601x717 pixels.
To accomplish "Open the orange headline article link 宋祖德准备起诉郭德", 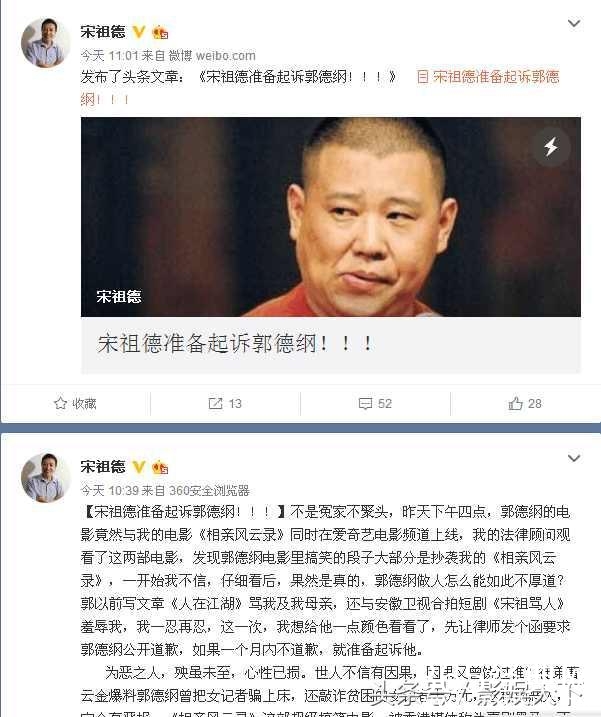I will [x=488, y=77].
